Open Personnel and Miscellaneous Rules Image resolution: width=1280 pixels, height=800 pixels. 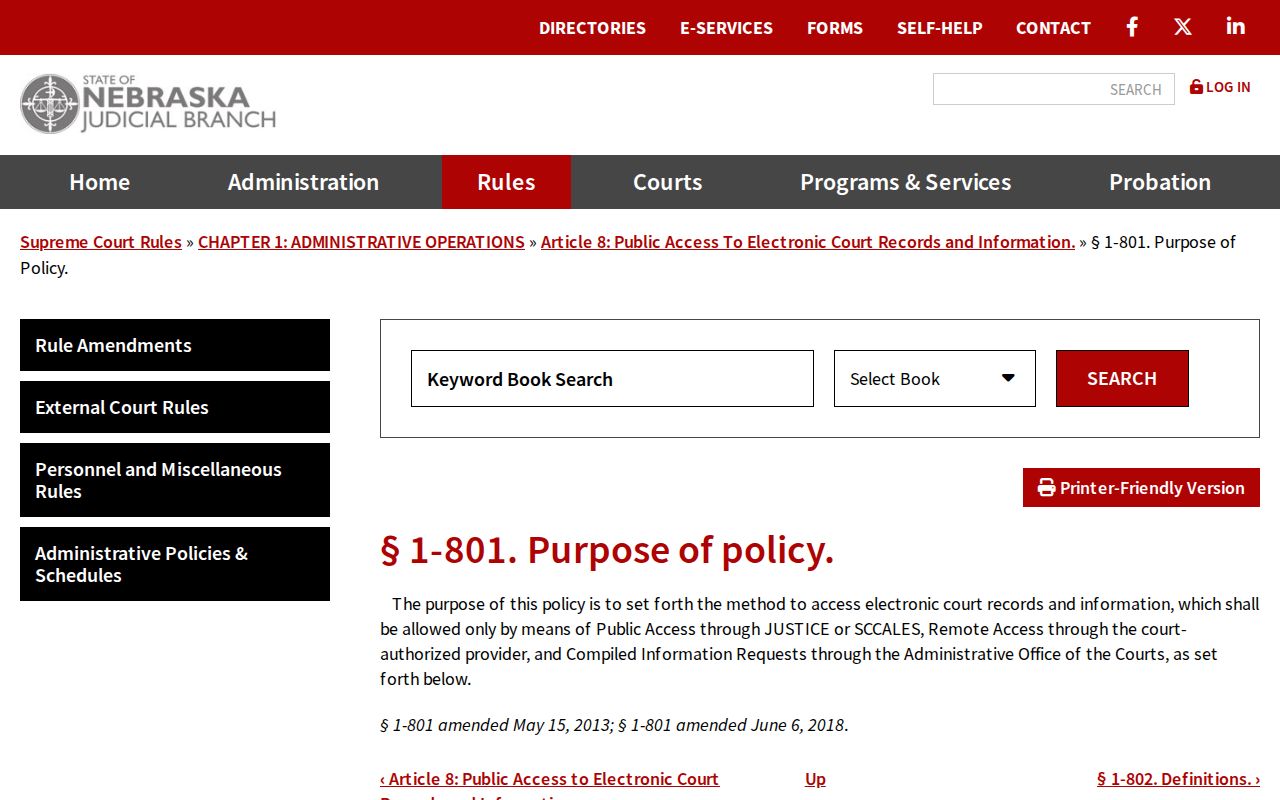175,480
